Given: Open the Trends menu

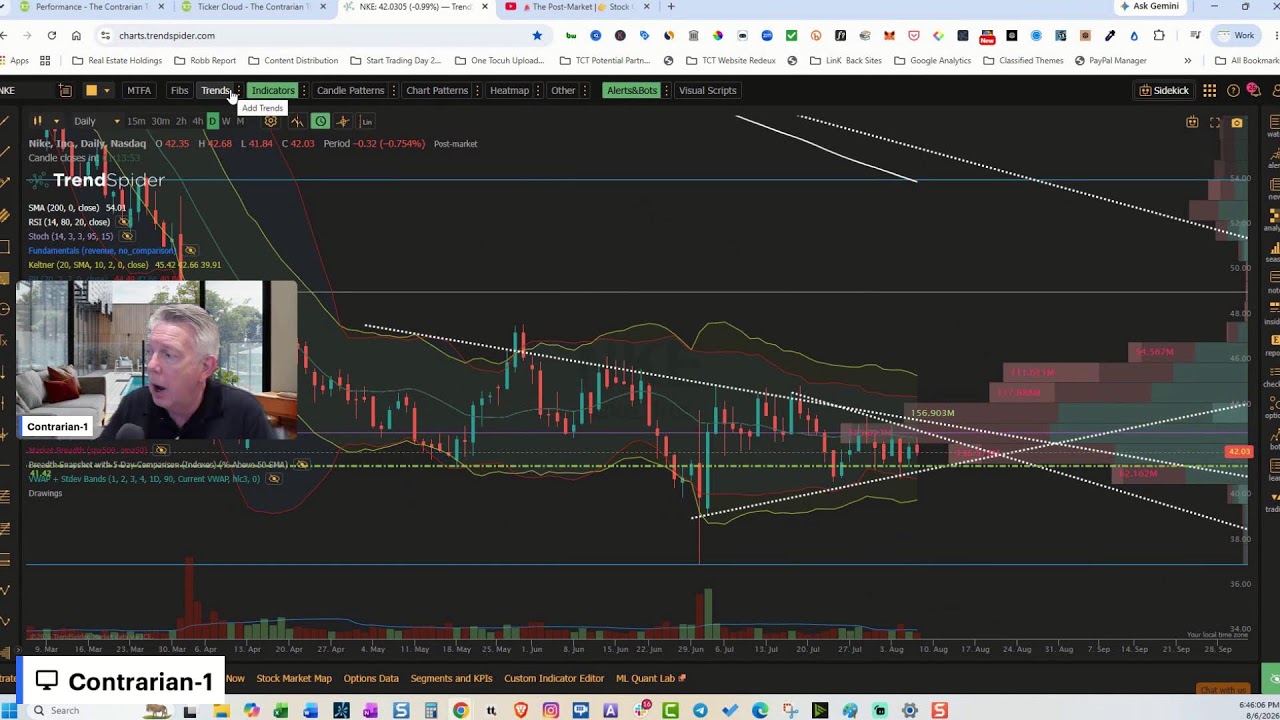Looking at the screenshot, I should 215,90.
